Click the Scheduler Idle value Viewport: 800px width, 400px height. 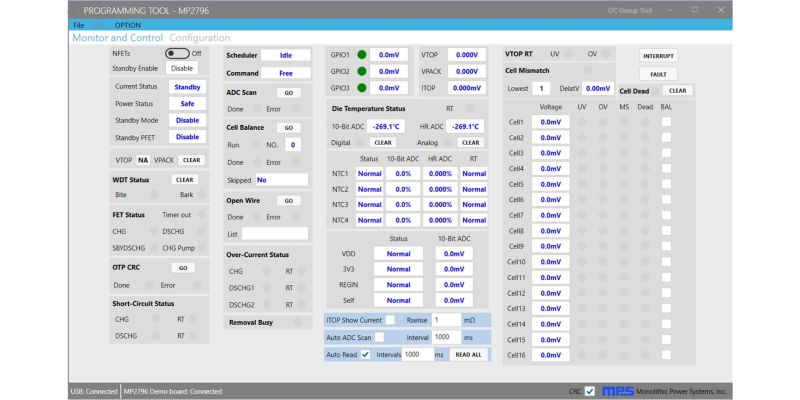coord(286,55)
